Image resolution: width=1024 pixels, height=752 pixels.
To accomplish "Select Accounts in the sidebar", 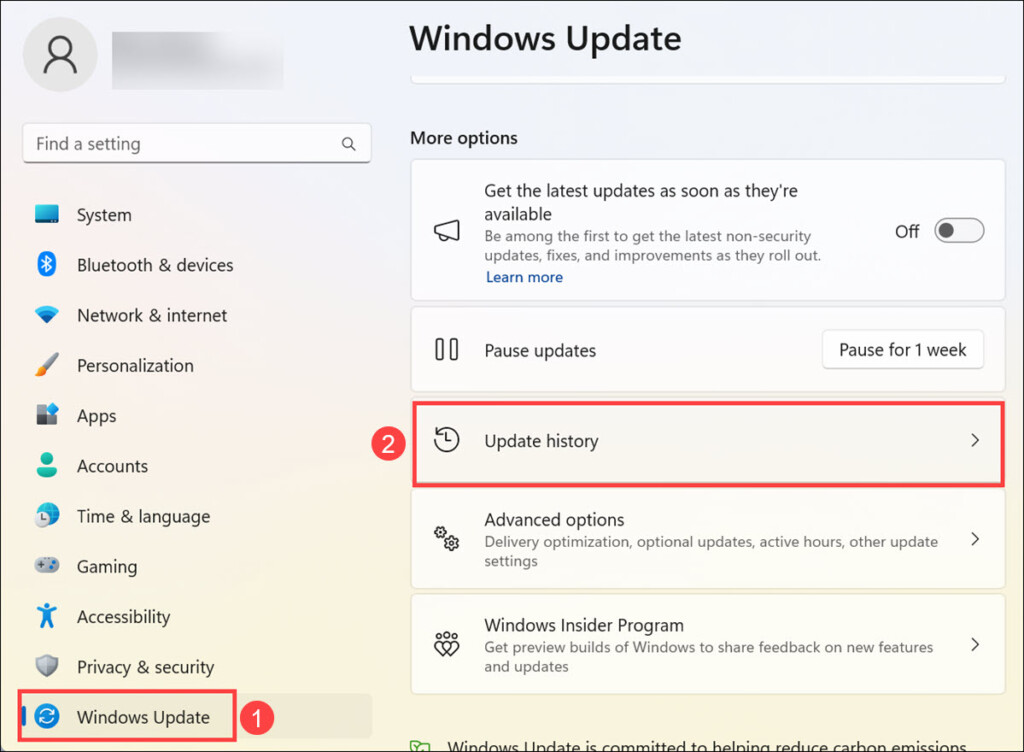I will 112,466.
